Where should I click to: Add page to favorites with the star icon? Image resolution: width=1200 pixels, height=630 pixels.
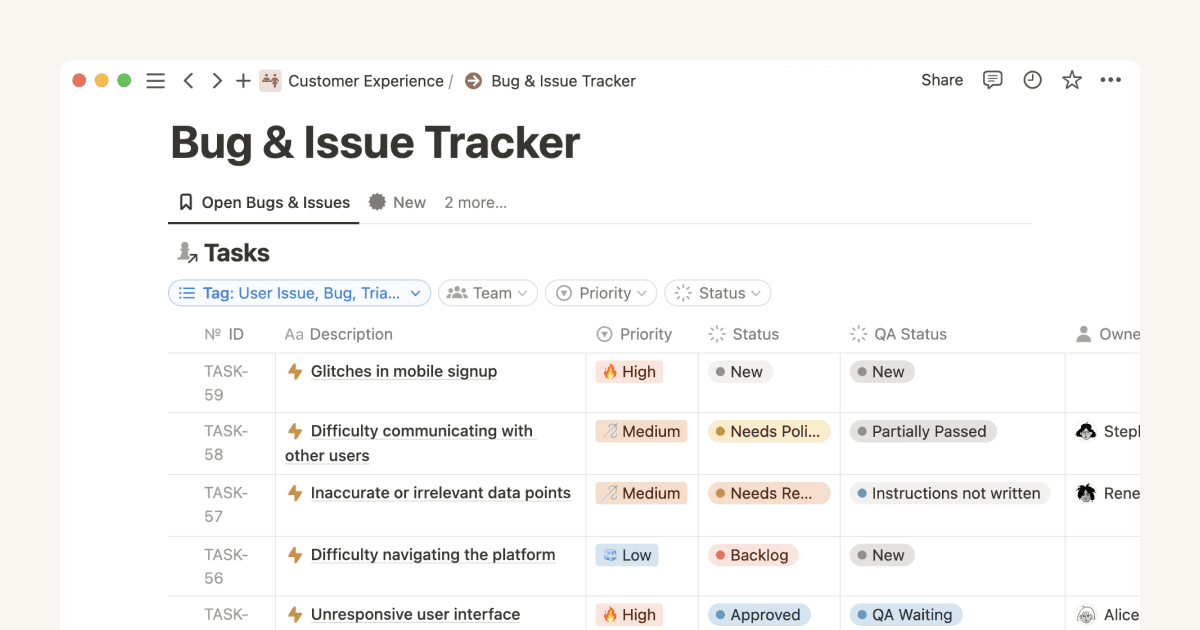tap(1071, 80)
